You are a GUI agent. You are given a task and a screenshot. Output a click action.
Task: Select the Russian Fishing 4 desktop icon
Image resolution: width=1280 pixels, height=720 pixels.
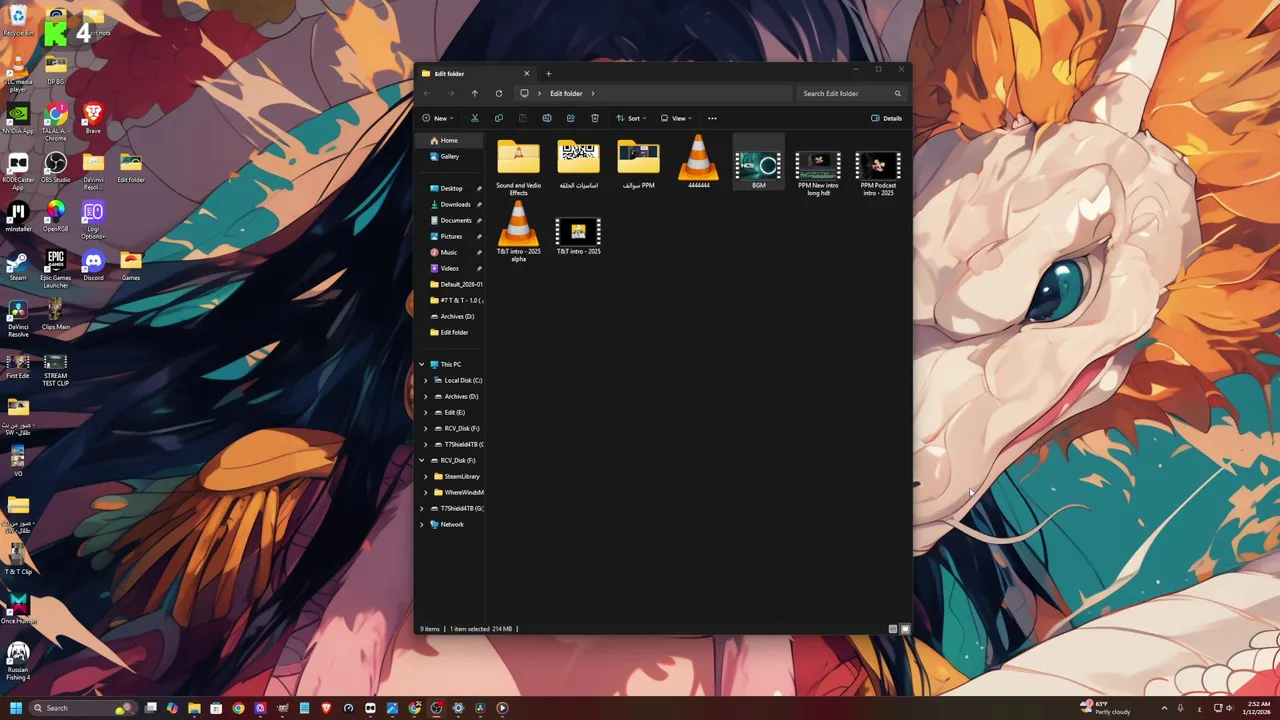(x=18, y=662)
